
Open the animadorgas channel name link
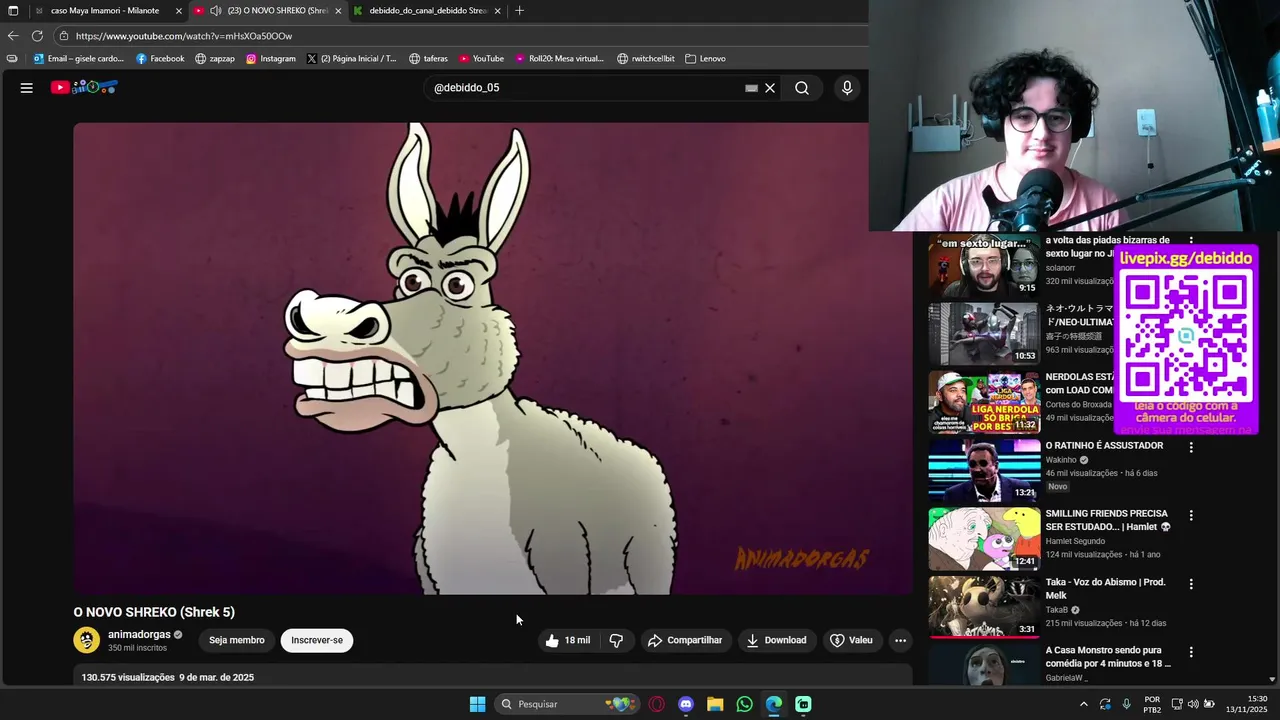139,634
